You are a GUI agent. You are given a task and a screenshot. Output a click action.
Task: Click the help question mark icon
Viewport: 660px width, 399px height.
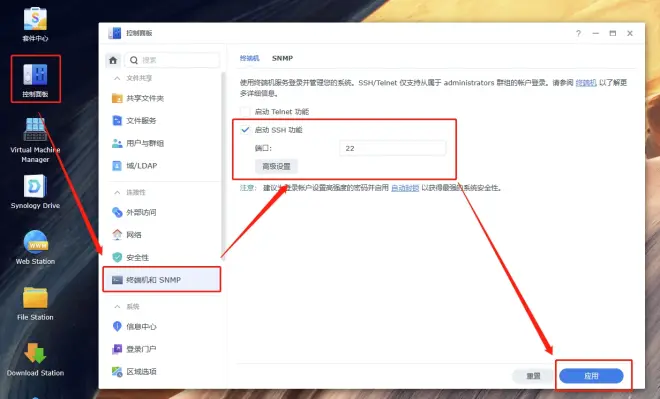(578, 33)
